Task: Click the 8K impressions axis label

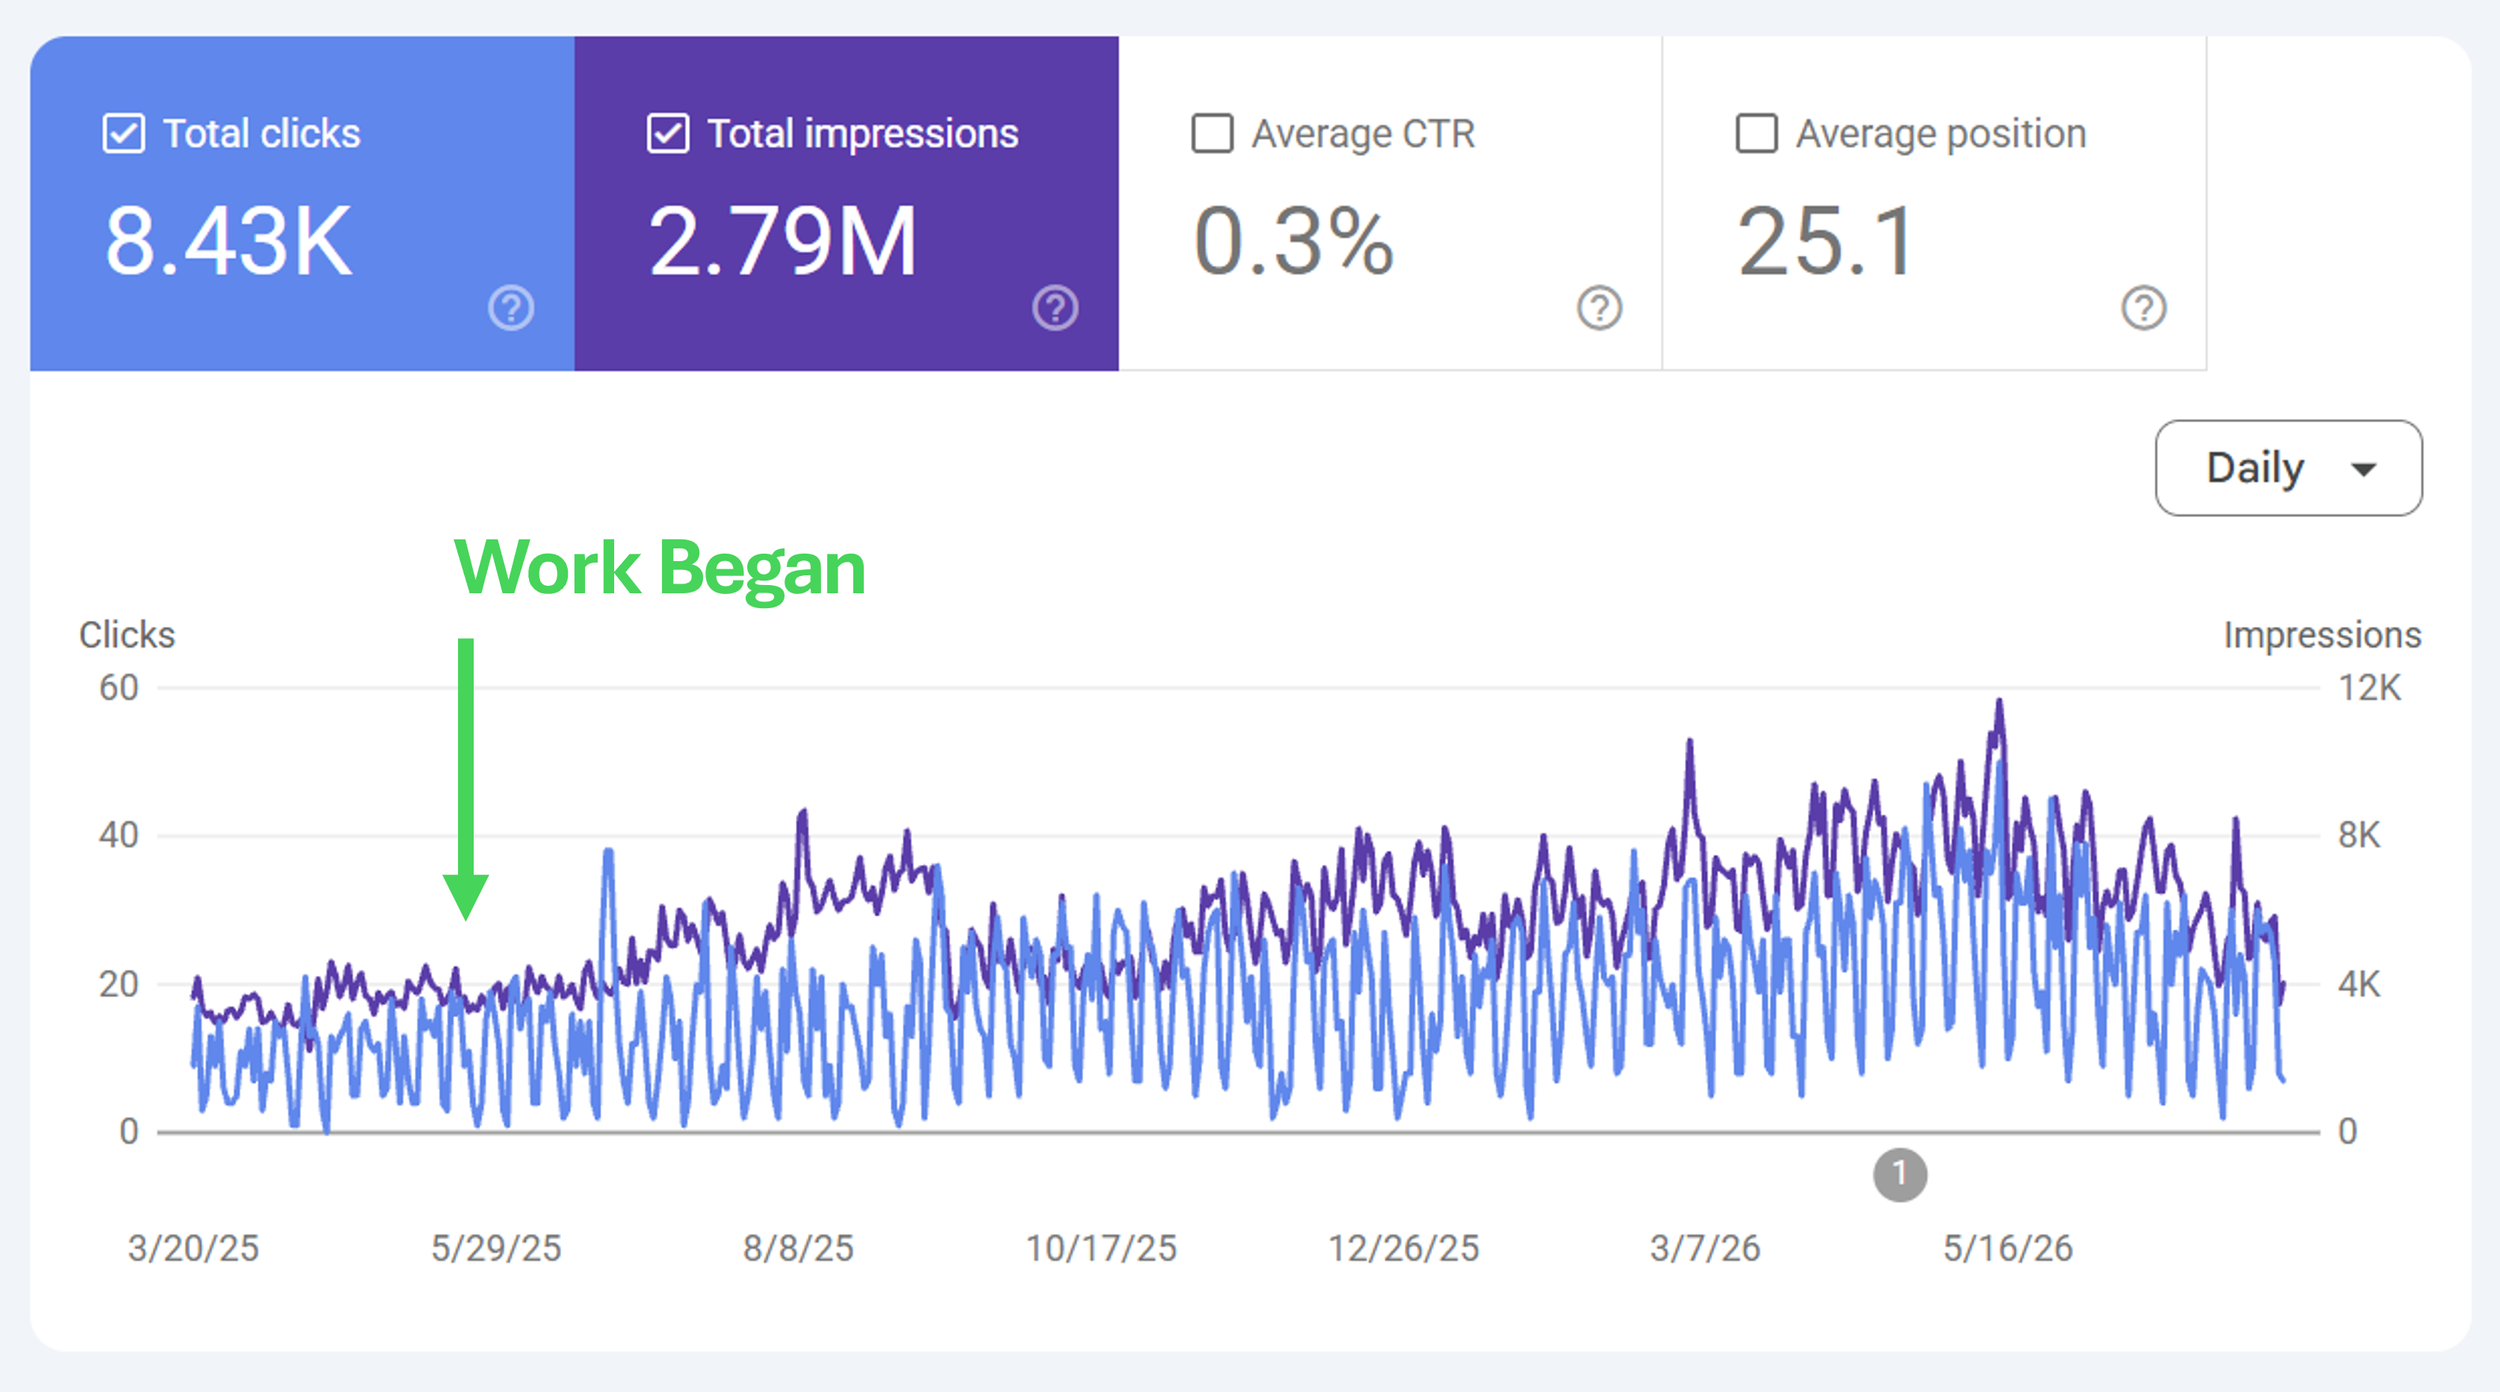Action: [x=2359, y=835]
